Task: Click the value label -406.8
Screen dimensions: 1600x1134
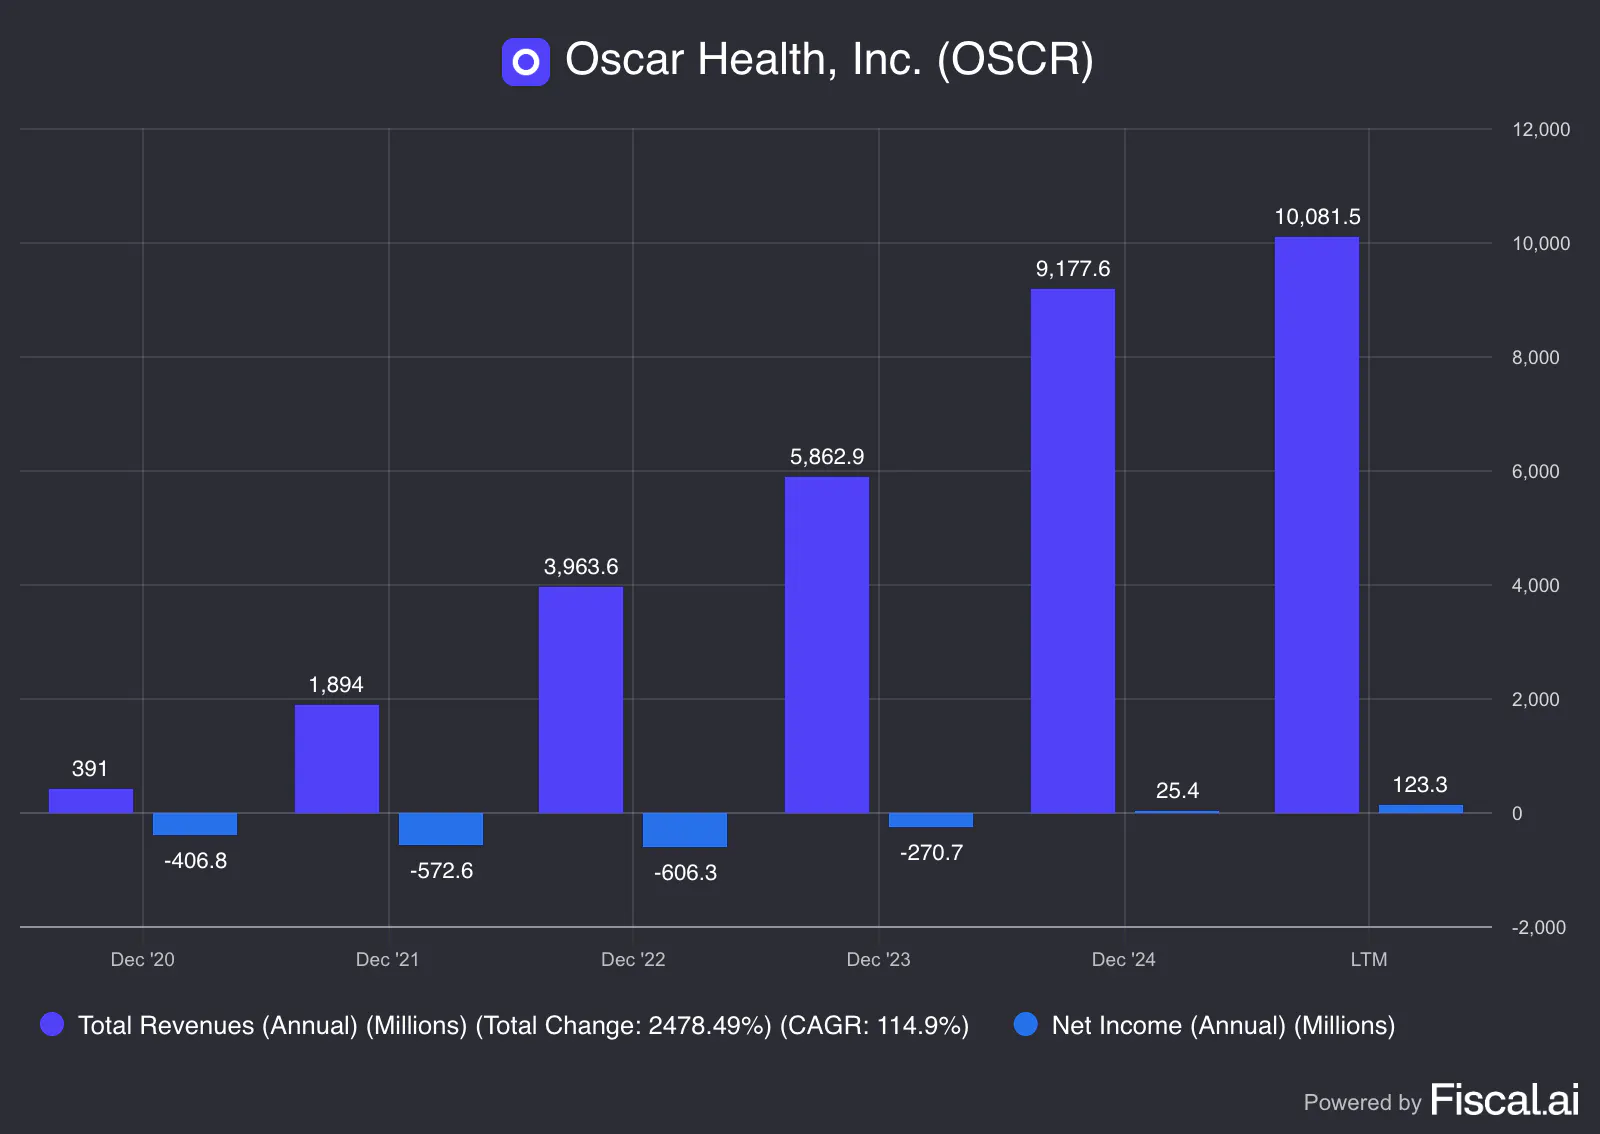Action: (x=195, y=861)
